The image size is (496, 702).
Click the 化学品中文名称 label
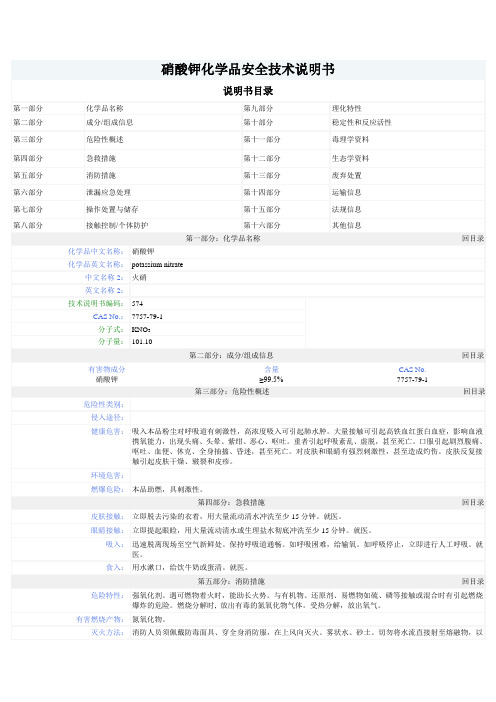point(96,251)
